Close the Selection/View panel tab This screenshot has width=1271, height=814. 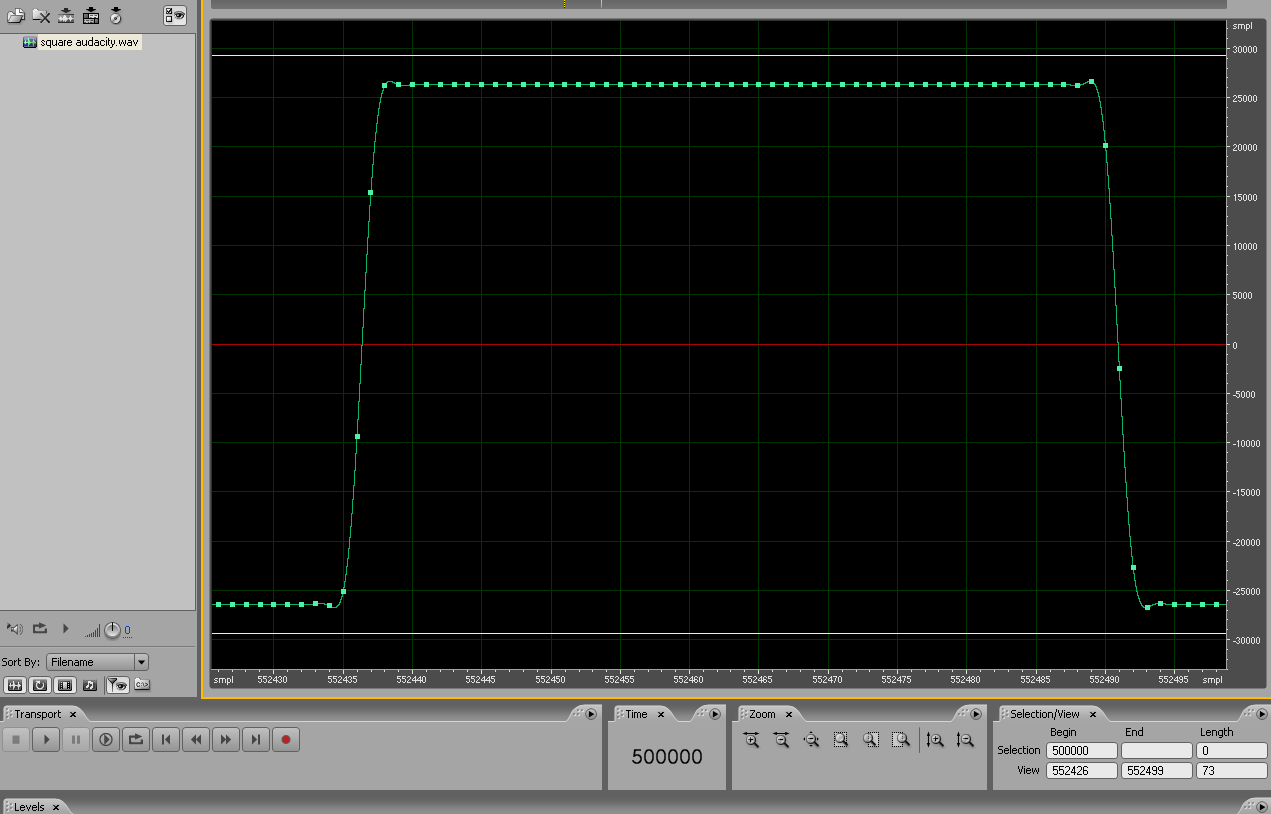pyautogui.click(x=1092, y=715)
